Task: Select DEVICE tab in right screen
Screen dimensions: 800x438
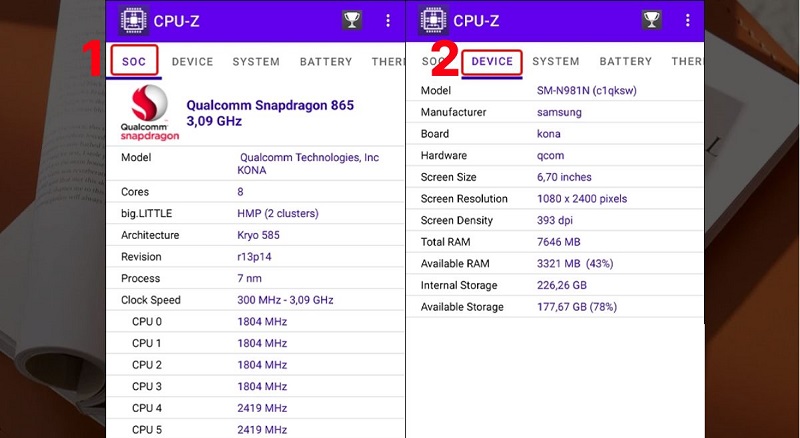Action: point(492,62)
